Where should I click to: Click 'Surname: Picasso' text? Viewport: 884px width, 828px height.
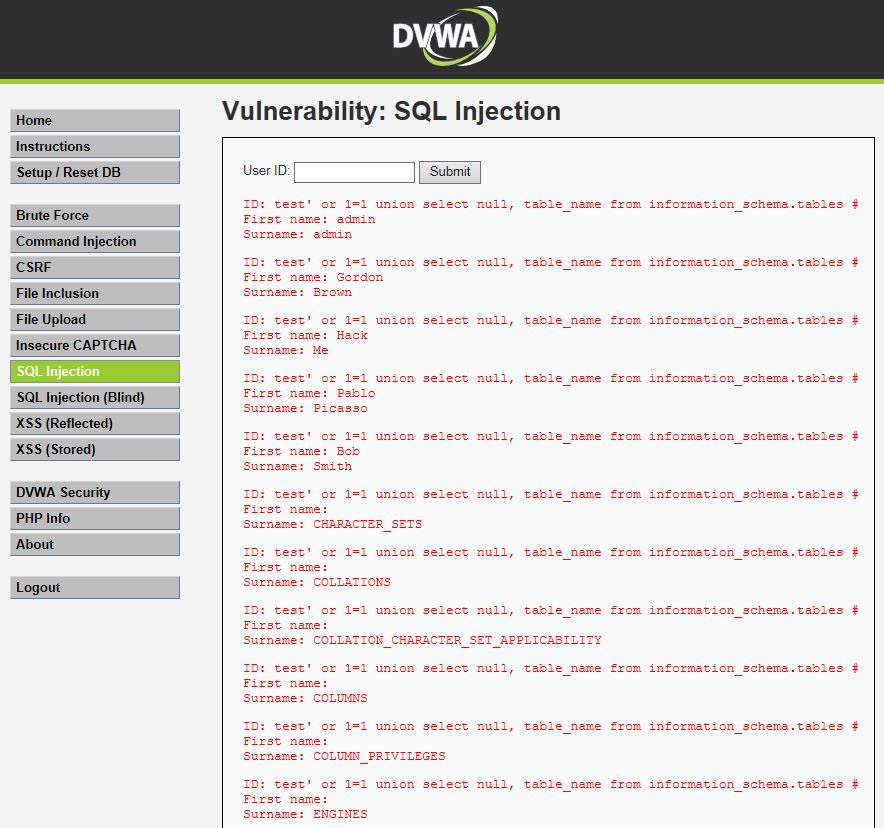click(305, 408)
